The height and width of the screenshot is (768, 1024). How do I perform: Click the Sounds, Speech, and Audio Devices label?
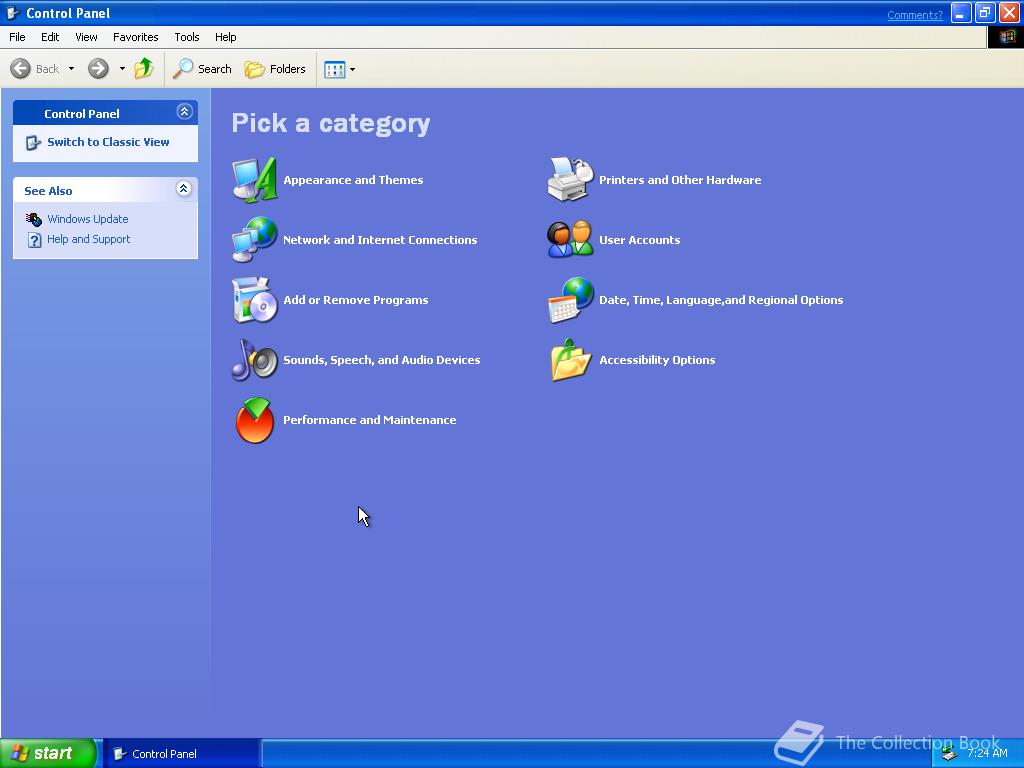coord(381,360)
